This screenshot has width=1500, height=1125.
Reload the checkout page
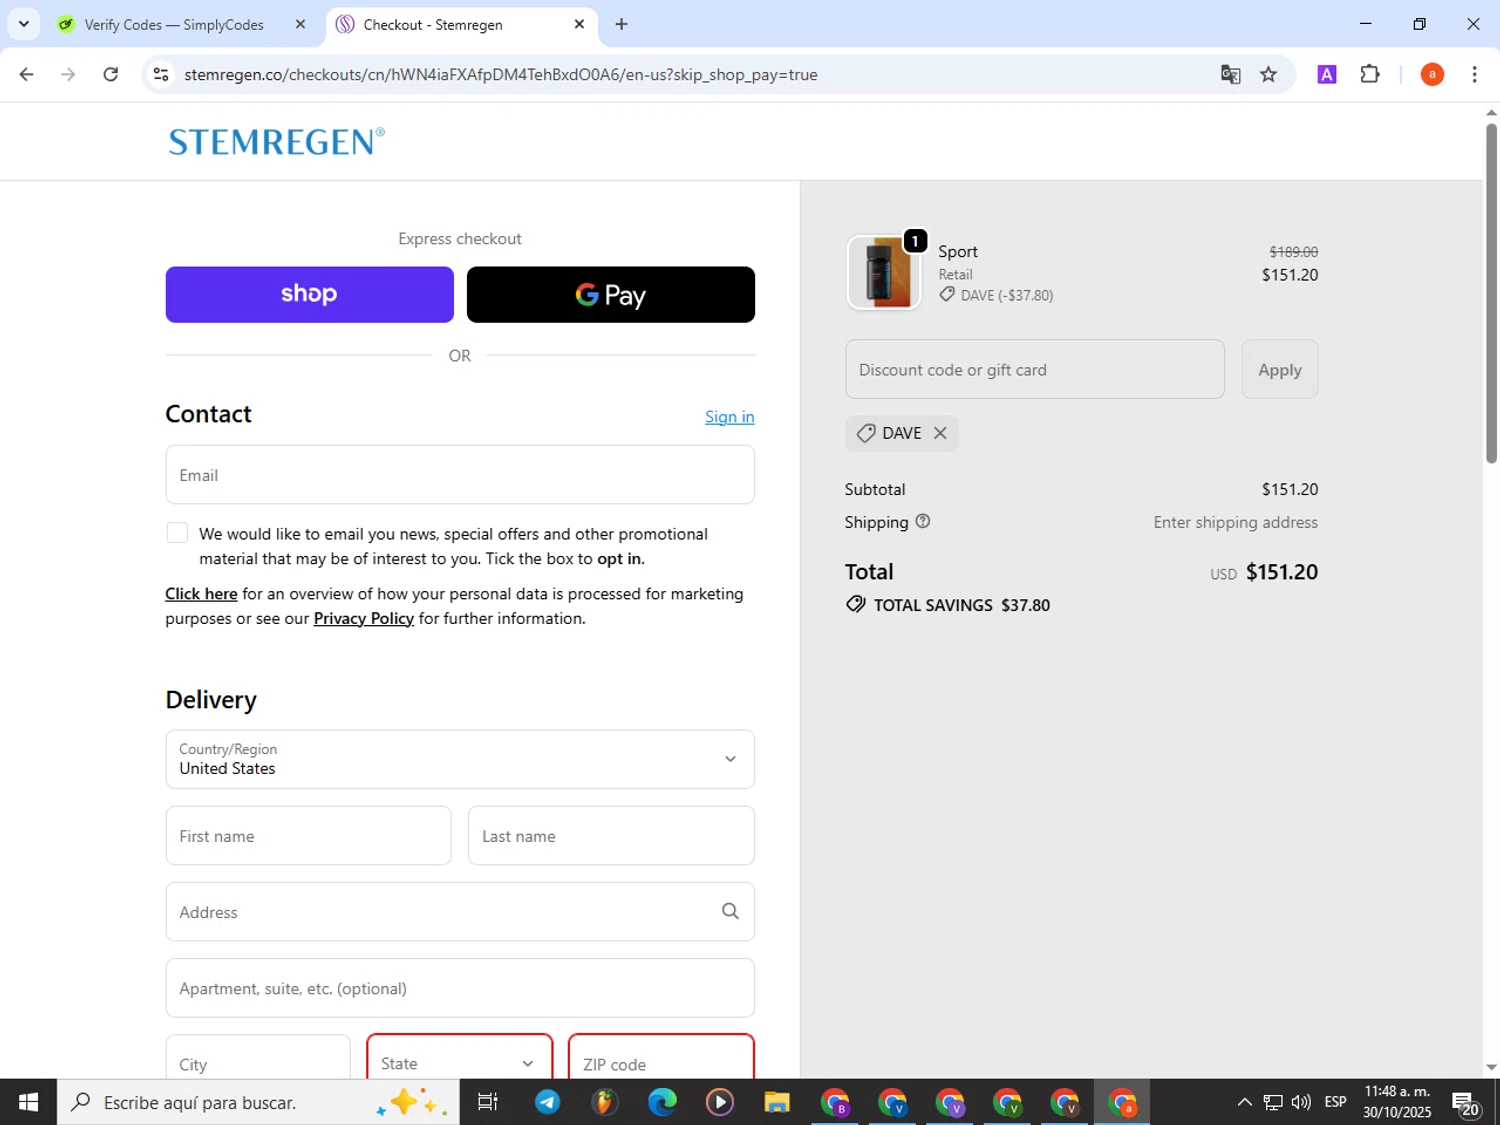(x=111, y=74)
